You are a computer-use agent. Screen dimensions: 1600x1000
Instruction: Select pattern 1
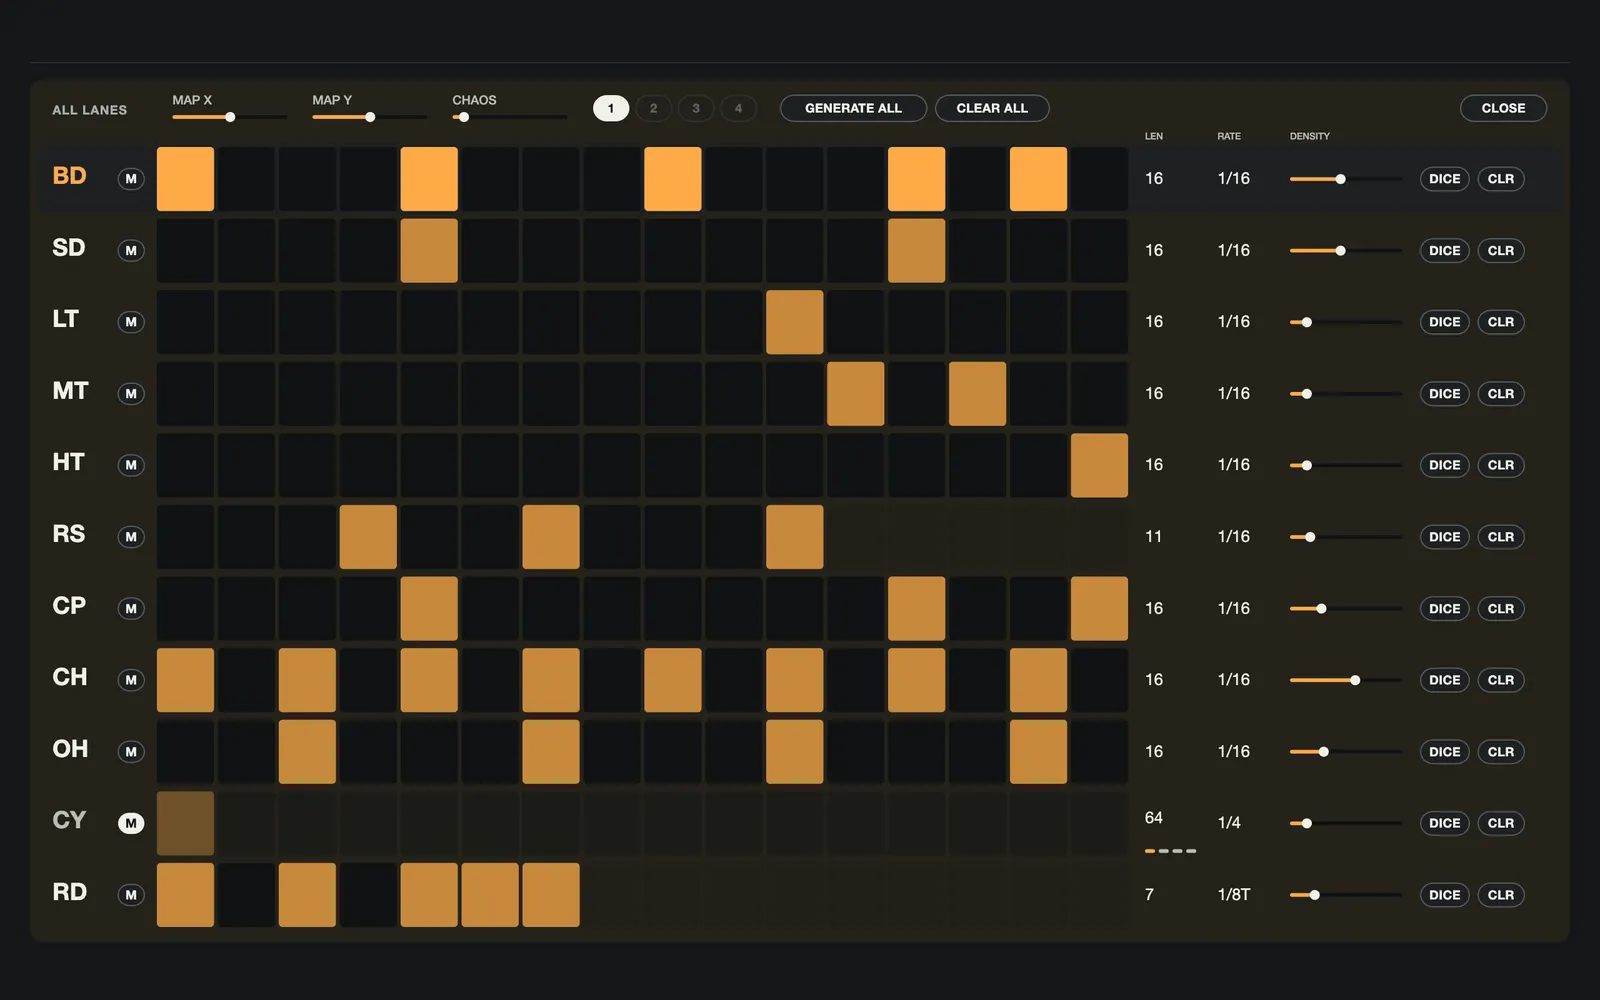[x=611, y=108]
